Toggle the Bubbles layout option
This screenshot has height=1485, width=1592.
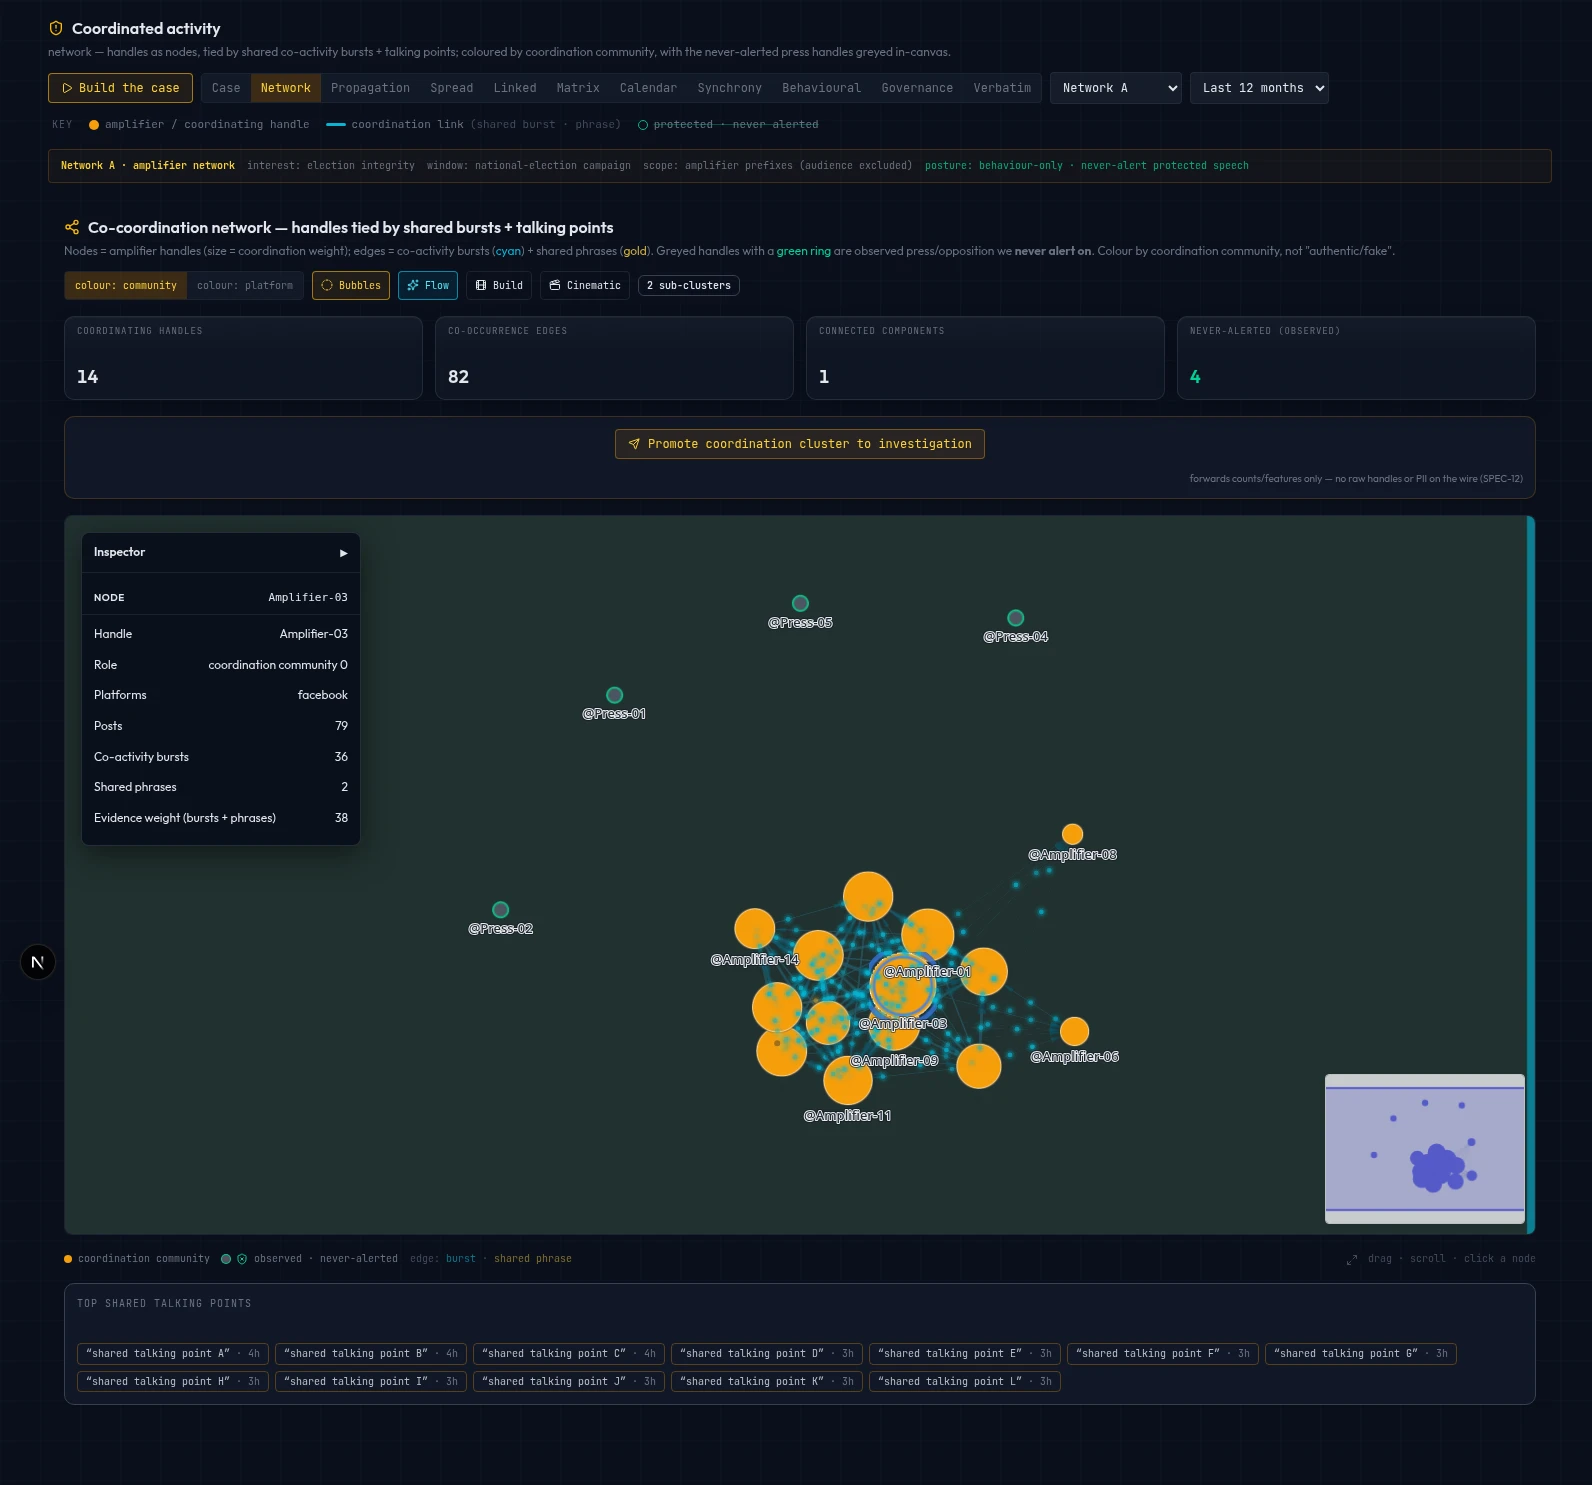pos(351,285)
